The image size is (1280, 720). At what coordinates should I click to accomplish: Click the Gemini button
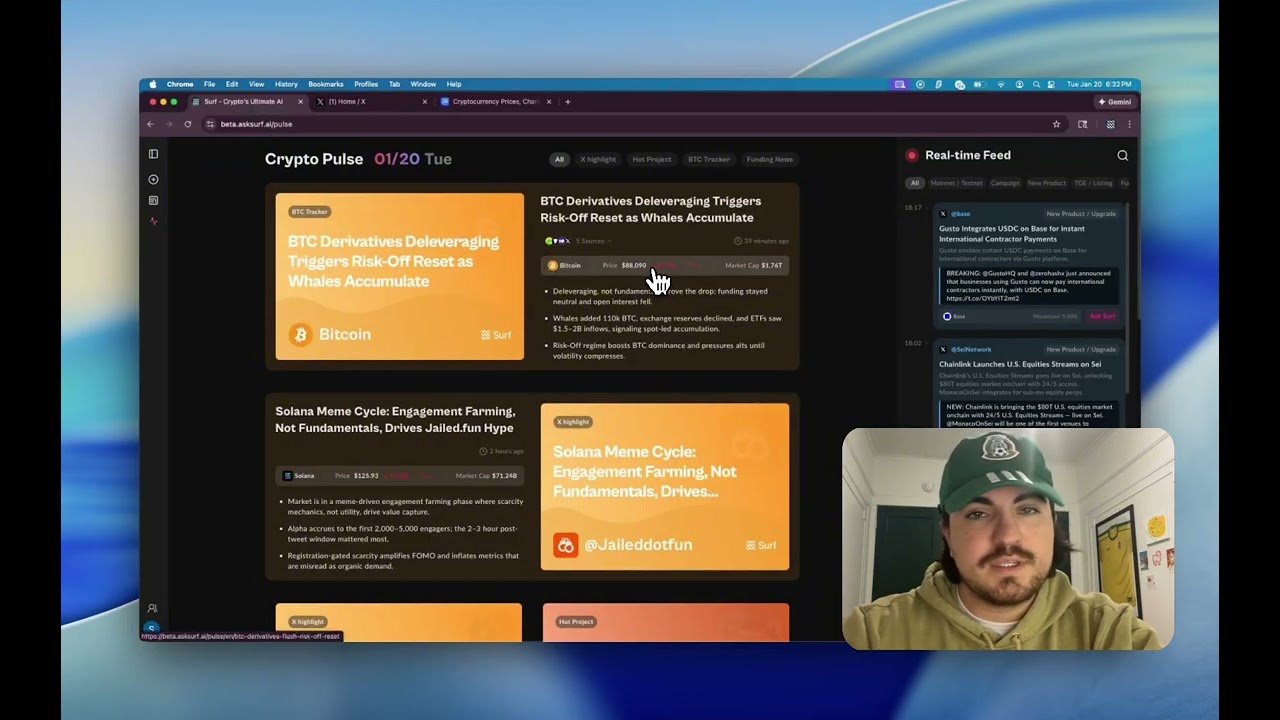coord(1114,101)
